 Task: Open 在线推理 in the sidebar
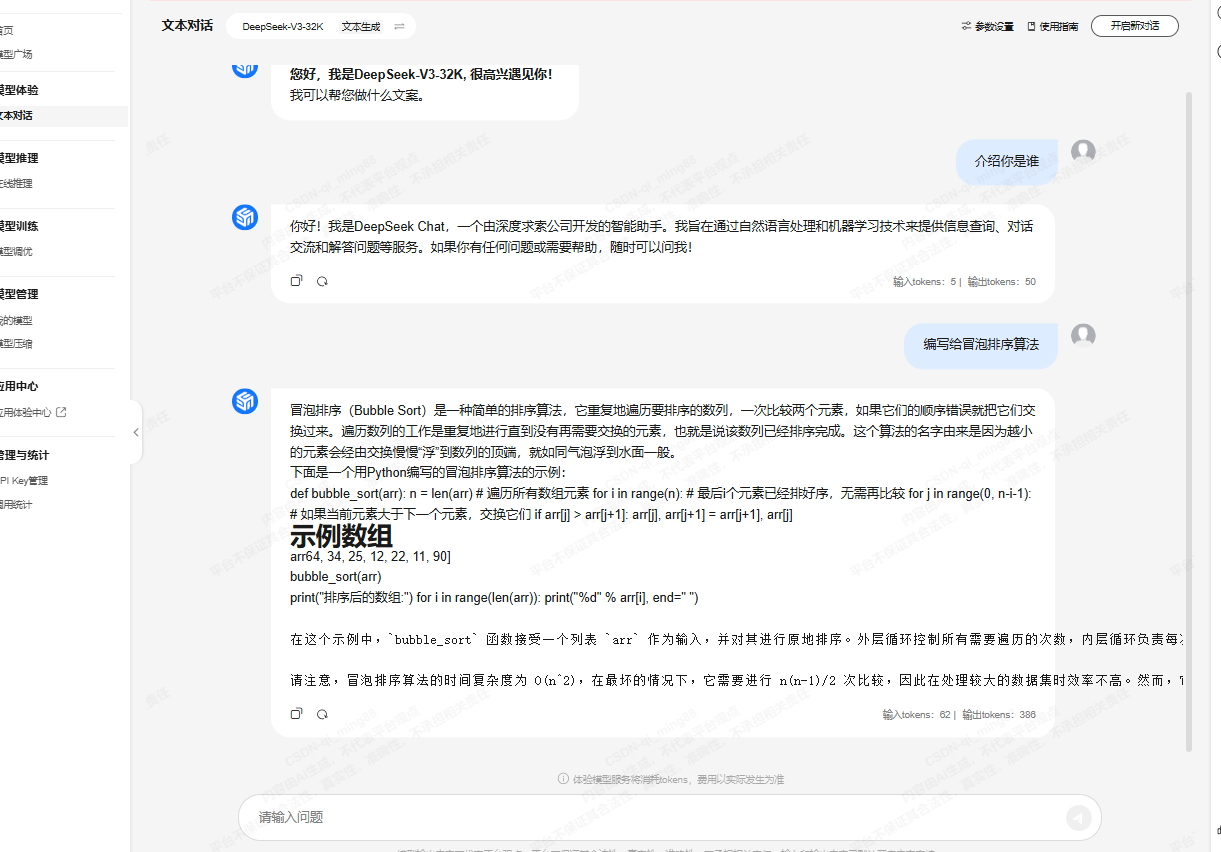16,184
